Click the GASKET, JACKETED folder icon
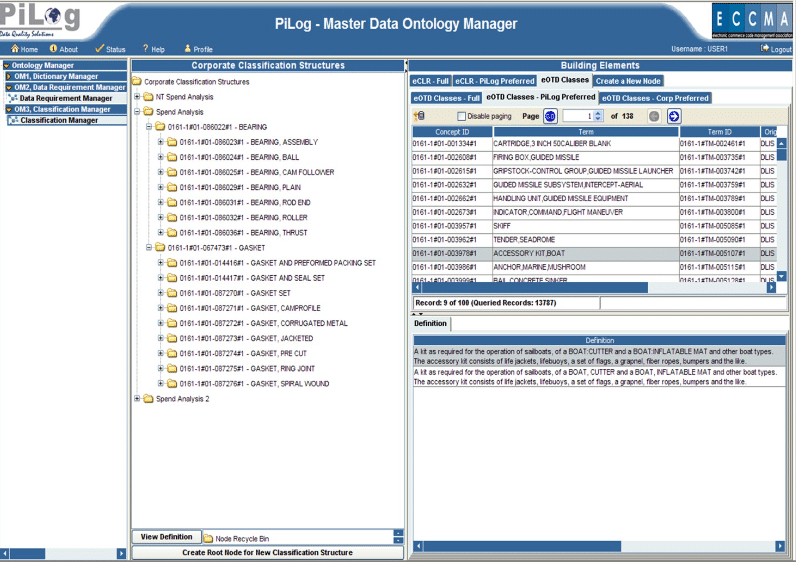Screen dimensions: 796x562 [172, 338]
